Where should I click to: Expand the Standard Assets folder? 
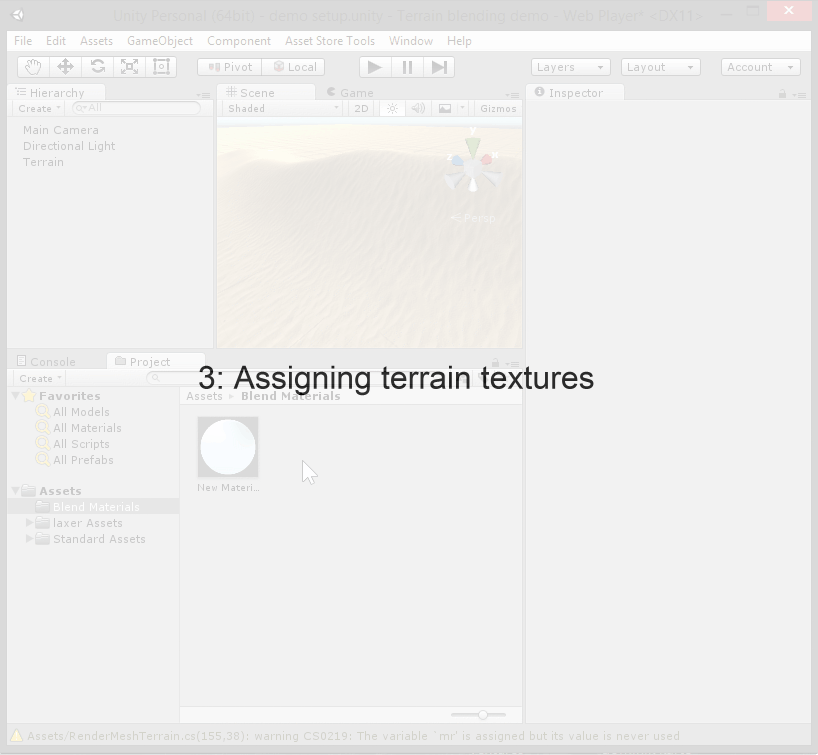(29, 539)
